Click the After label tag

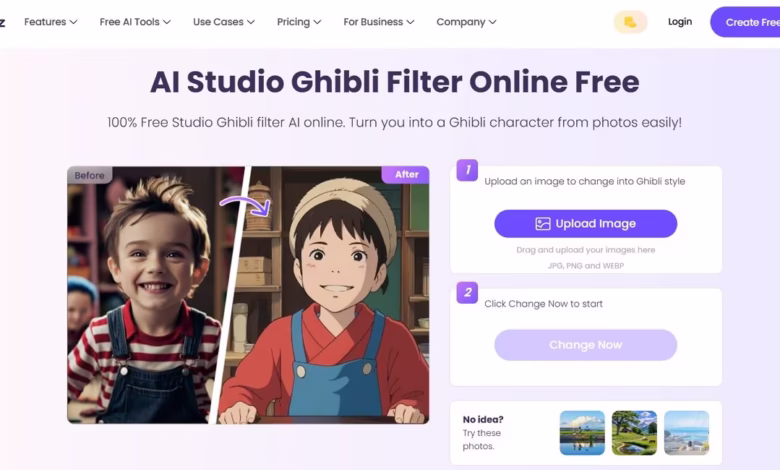pyautogui.click(x=406, y=175)
